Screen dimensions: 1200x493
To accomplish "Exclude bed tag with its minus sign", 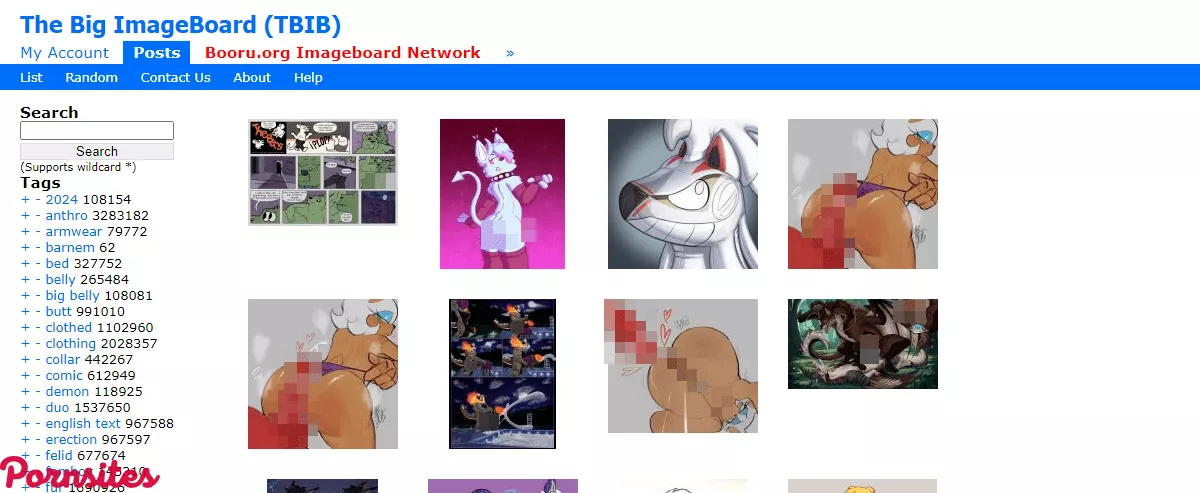I will (38, 264).
